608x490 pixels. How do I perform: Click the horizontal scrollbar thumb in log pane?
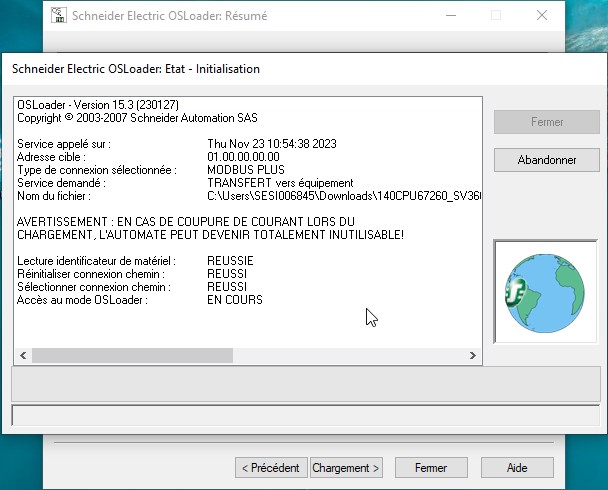coord(132,355)
